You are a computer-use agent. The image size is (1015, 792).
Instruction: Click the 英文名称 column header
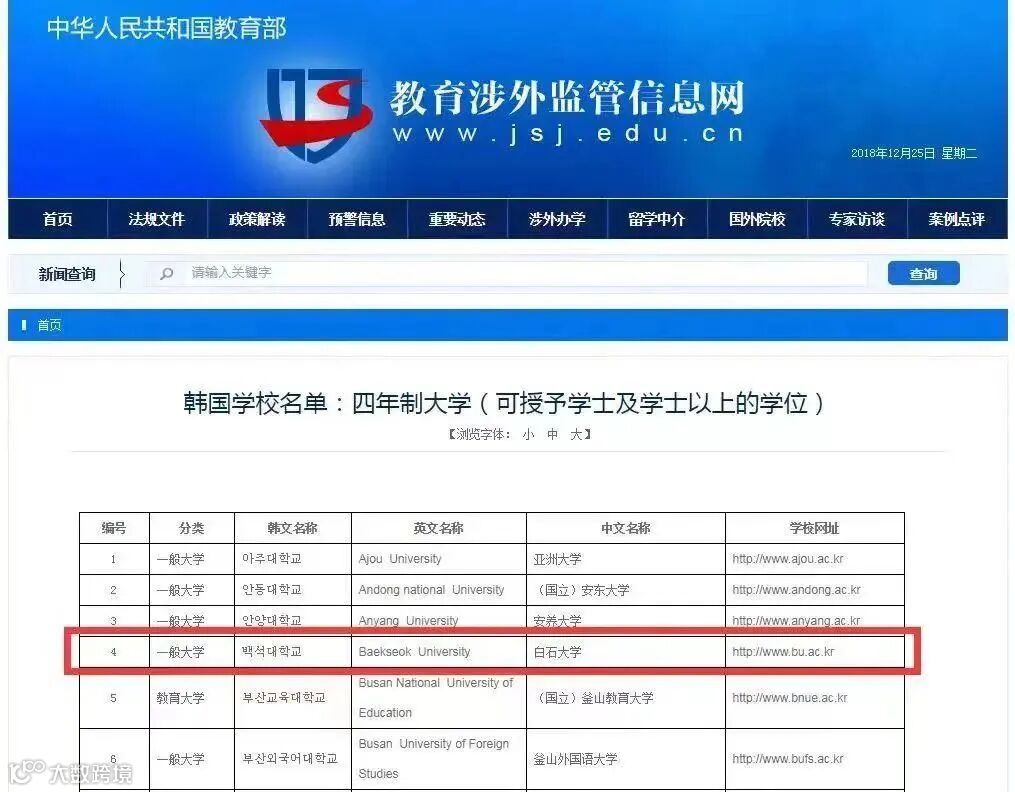(438, 528)
